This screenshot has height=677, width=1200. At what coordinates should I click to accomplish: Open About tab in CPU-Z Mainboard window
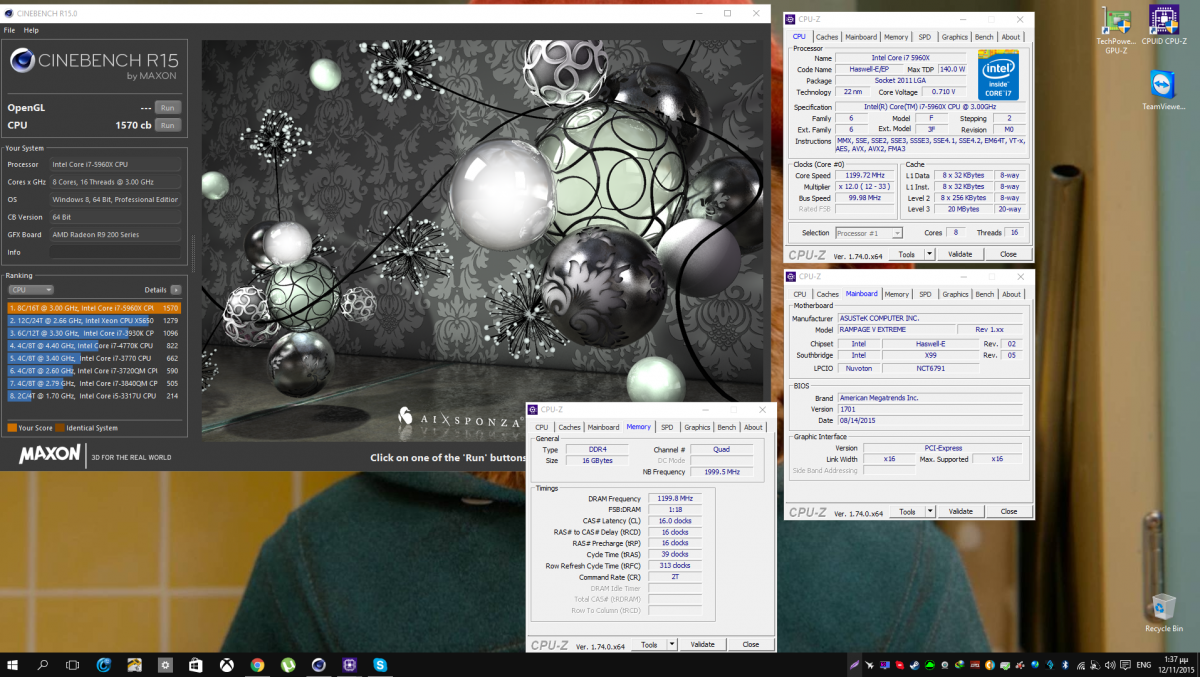[x=1012, y=294]
